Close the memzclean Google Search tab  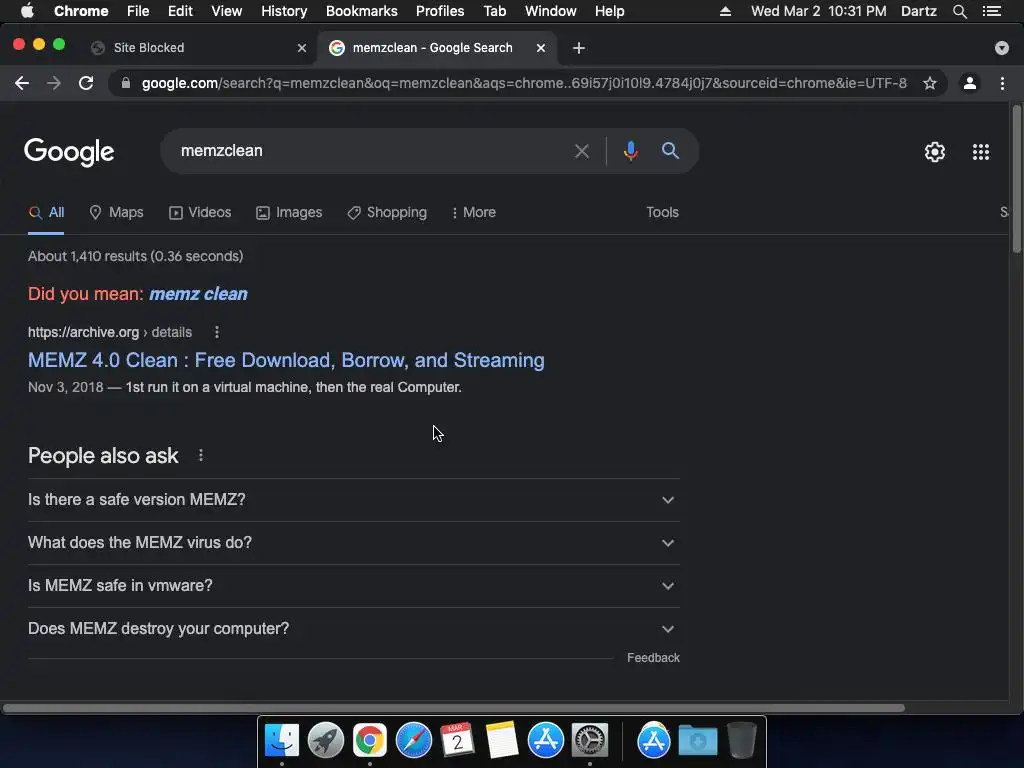coord(541,48)
